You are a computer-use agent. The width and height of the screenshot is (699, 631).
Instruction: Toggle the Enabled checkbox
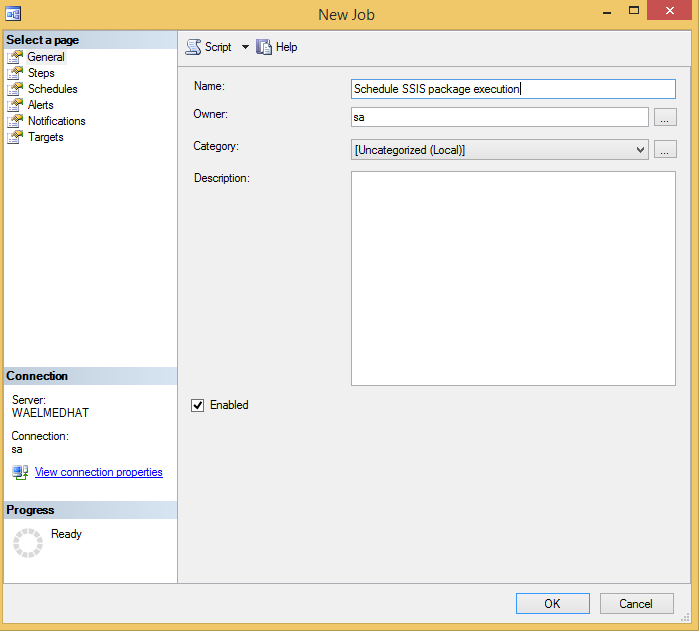pos(197,405)
